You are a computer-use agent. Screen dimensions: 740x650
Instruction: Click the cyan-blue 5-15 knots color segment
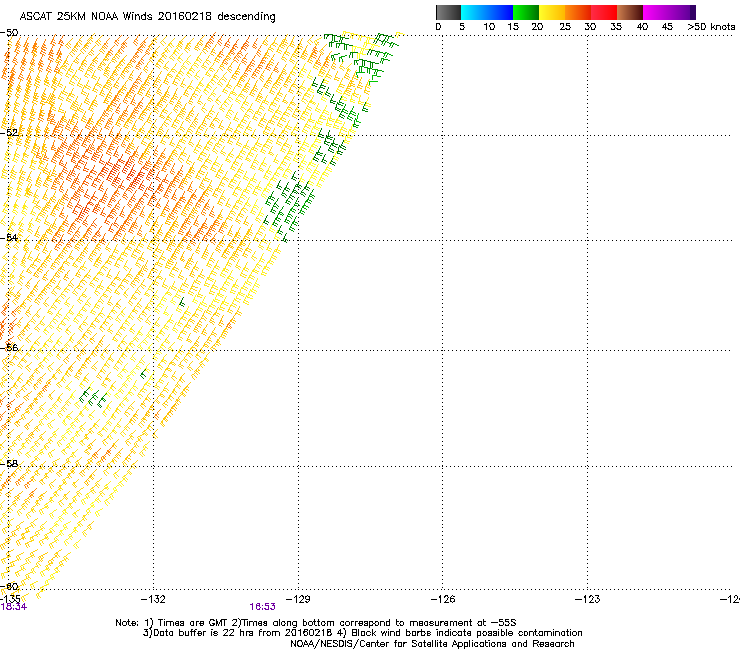click(x=487, y=12)
